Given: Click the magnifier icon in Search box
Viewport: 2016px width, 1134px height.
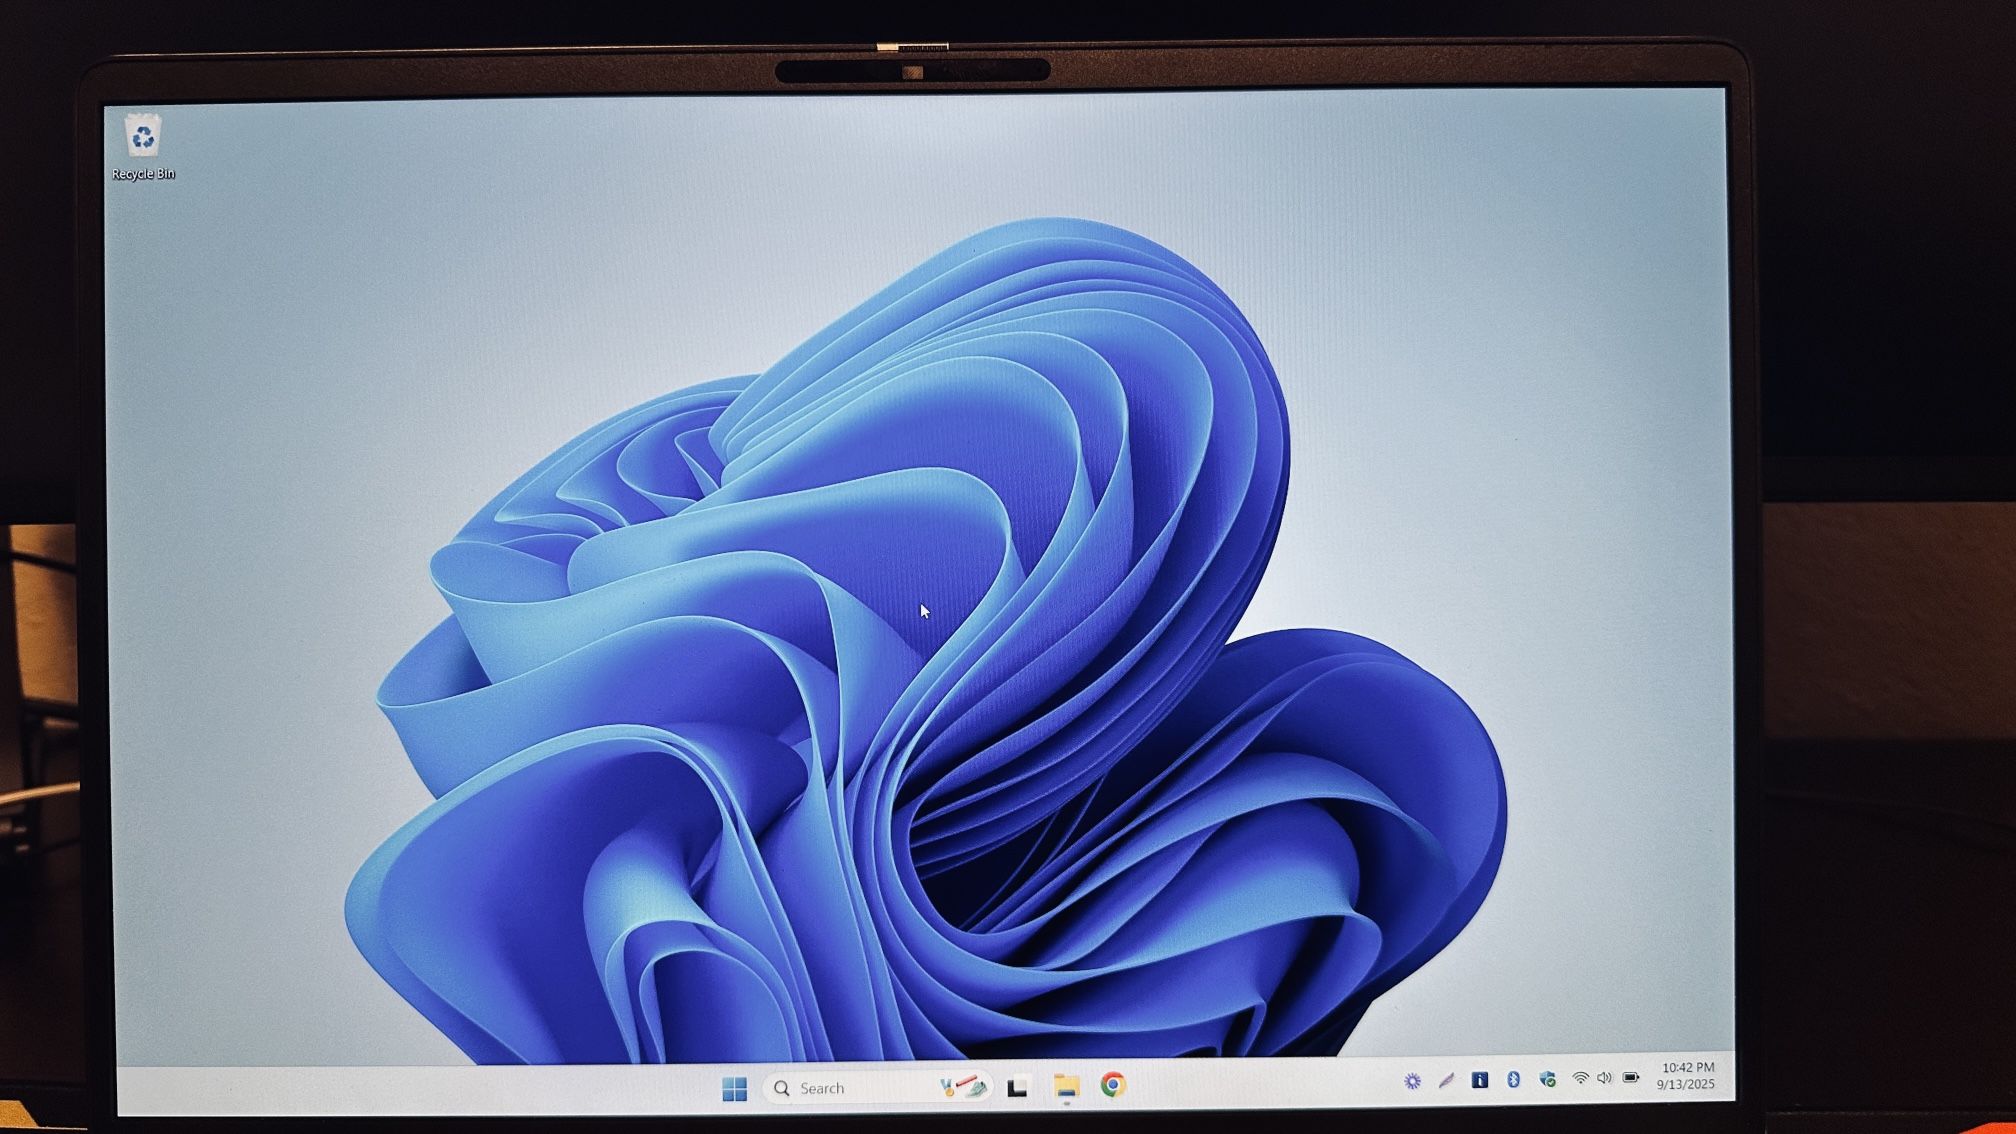Looking at the screenshot, I should click(782, 1088).
